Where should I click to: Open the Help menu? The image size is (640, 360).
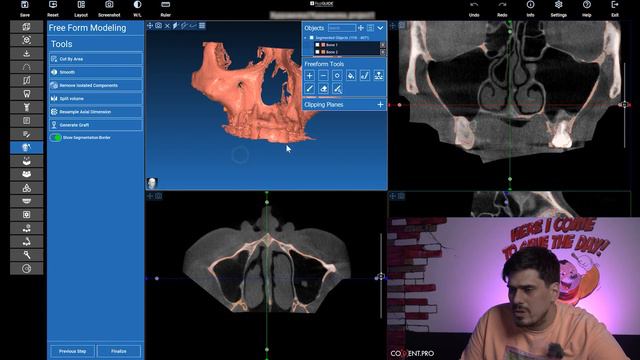coord(587,9)
